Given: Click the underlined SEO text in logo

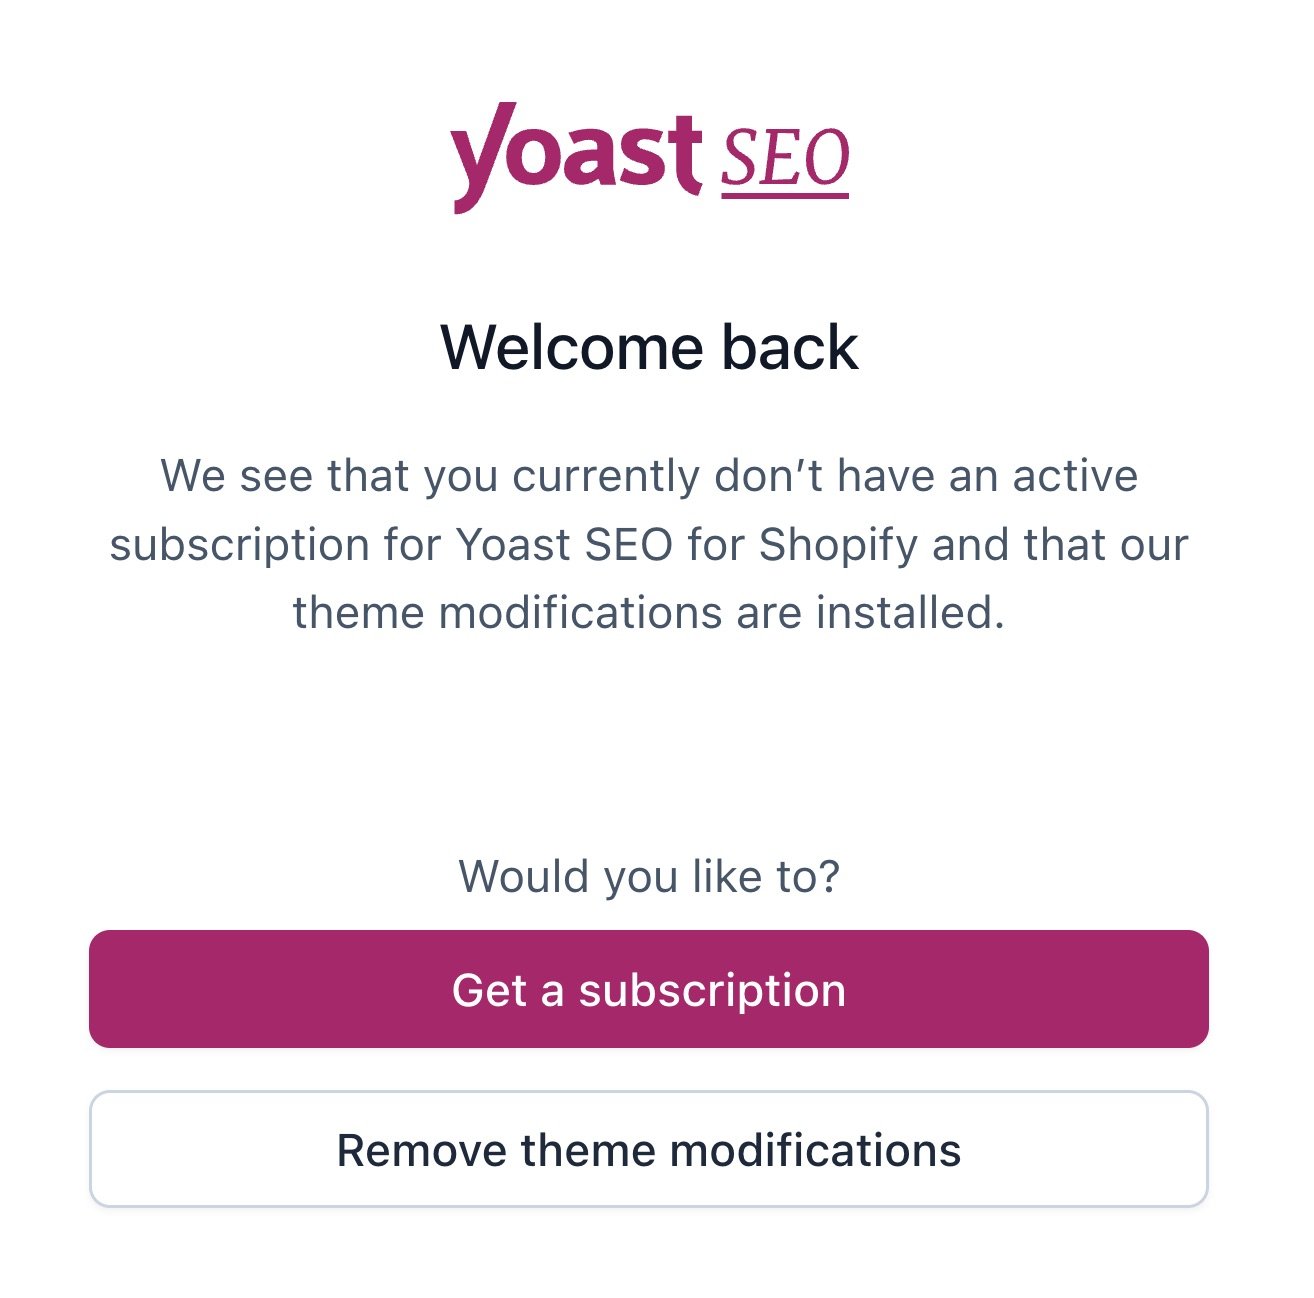Looking at the screenshot, I should coord(785,160).
